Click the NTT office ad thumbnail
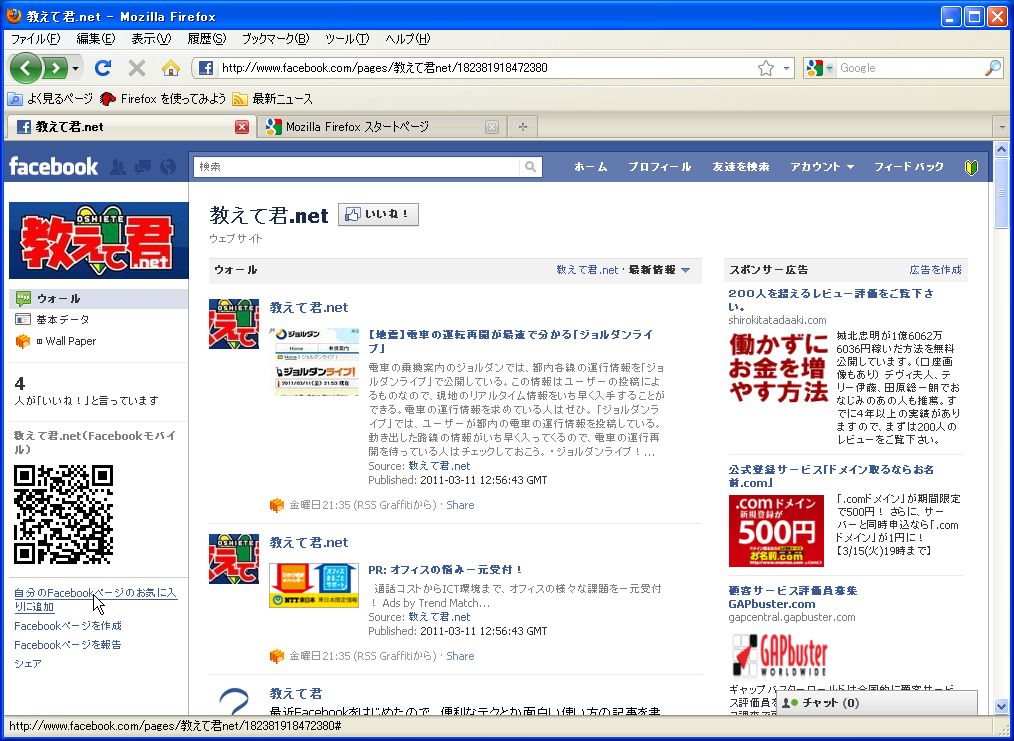Image resolution: width=1014 pixels, height=741 pixels. 314,585
